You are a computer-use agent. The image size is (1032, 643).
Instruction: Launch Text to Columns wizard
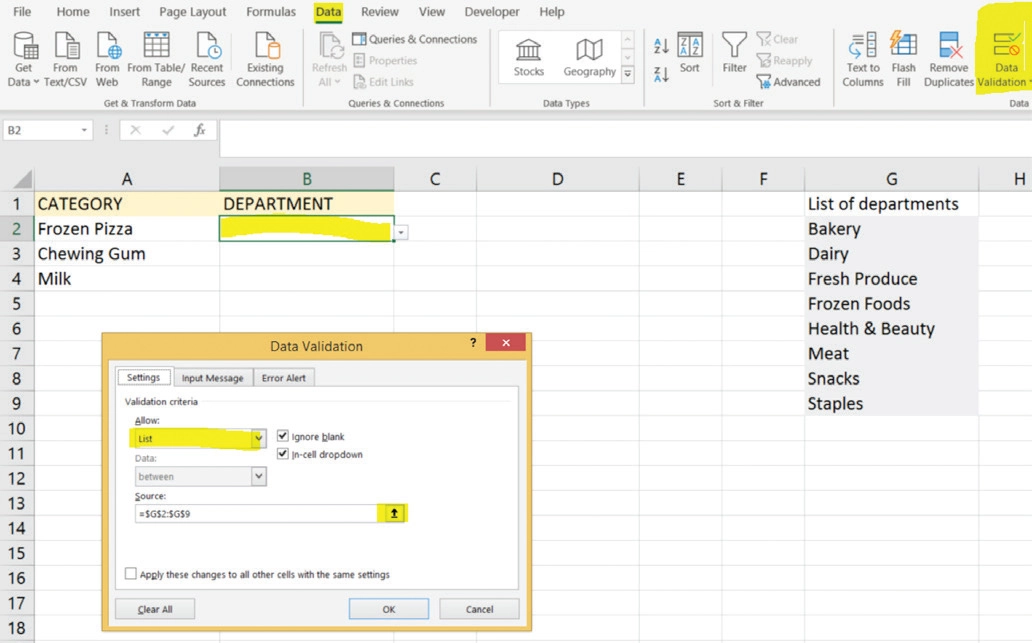pos(863,60)
